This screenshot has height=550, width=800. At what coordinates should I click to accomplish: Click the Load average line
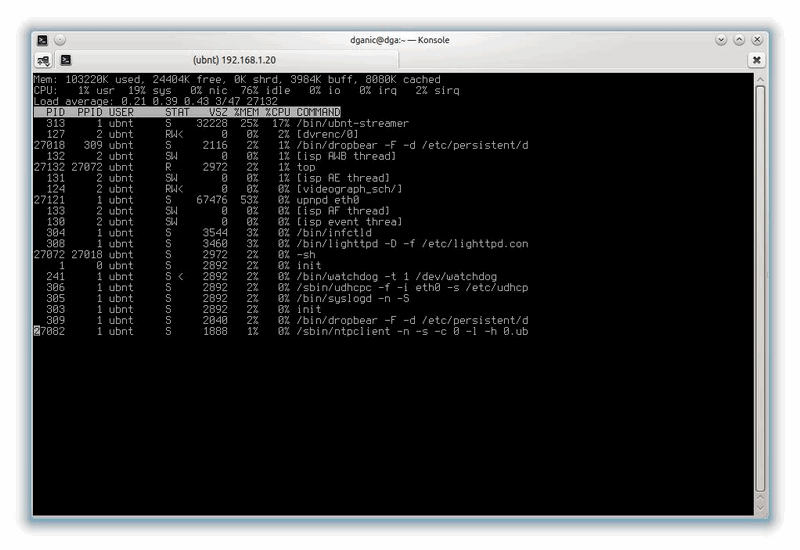156,102
